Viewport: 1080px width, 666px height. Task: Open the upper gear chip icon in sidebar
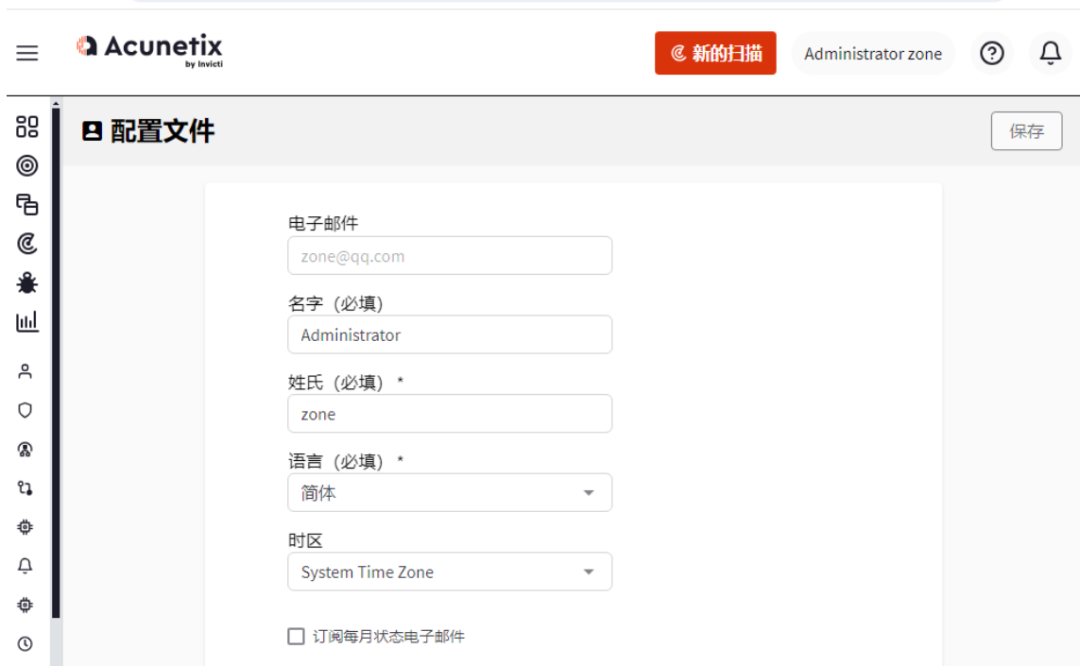25,527
